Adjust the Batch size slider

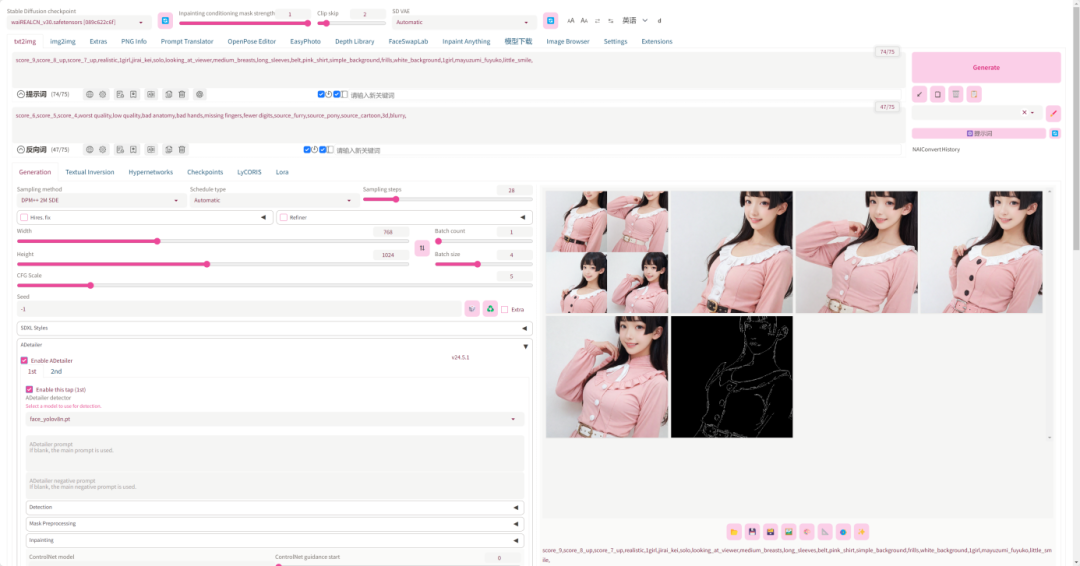click(484, 264)
